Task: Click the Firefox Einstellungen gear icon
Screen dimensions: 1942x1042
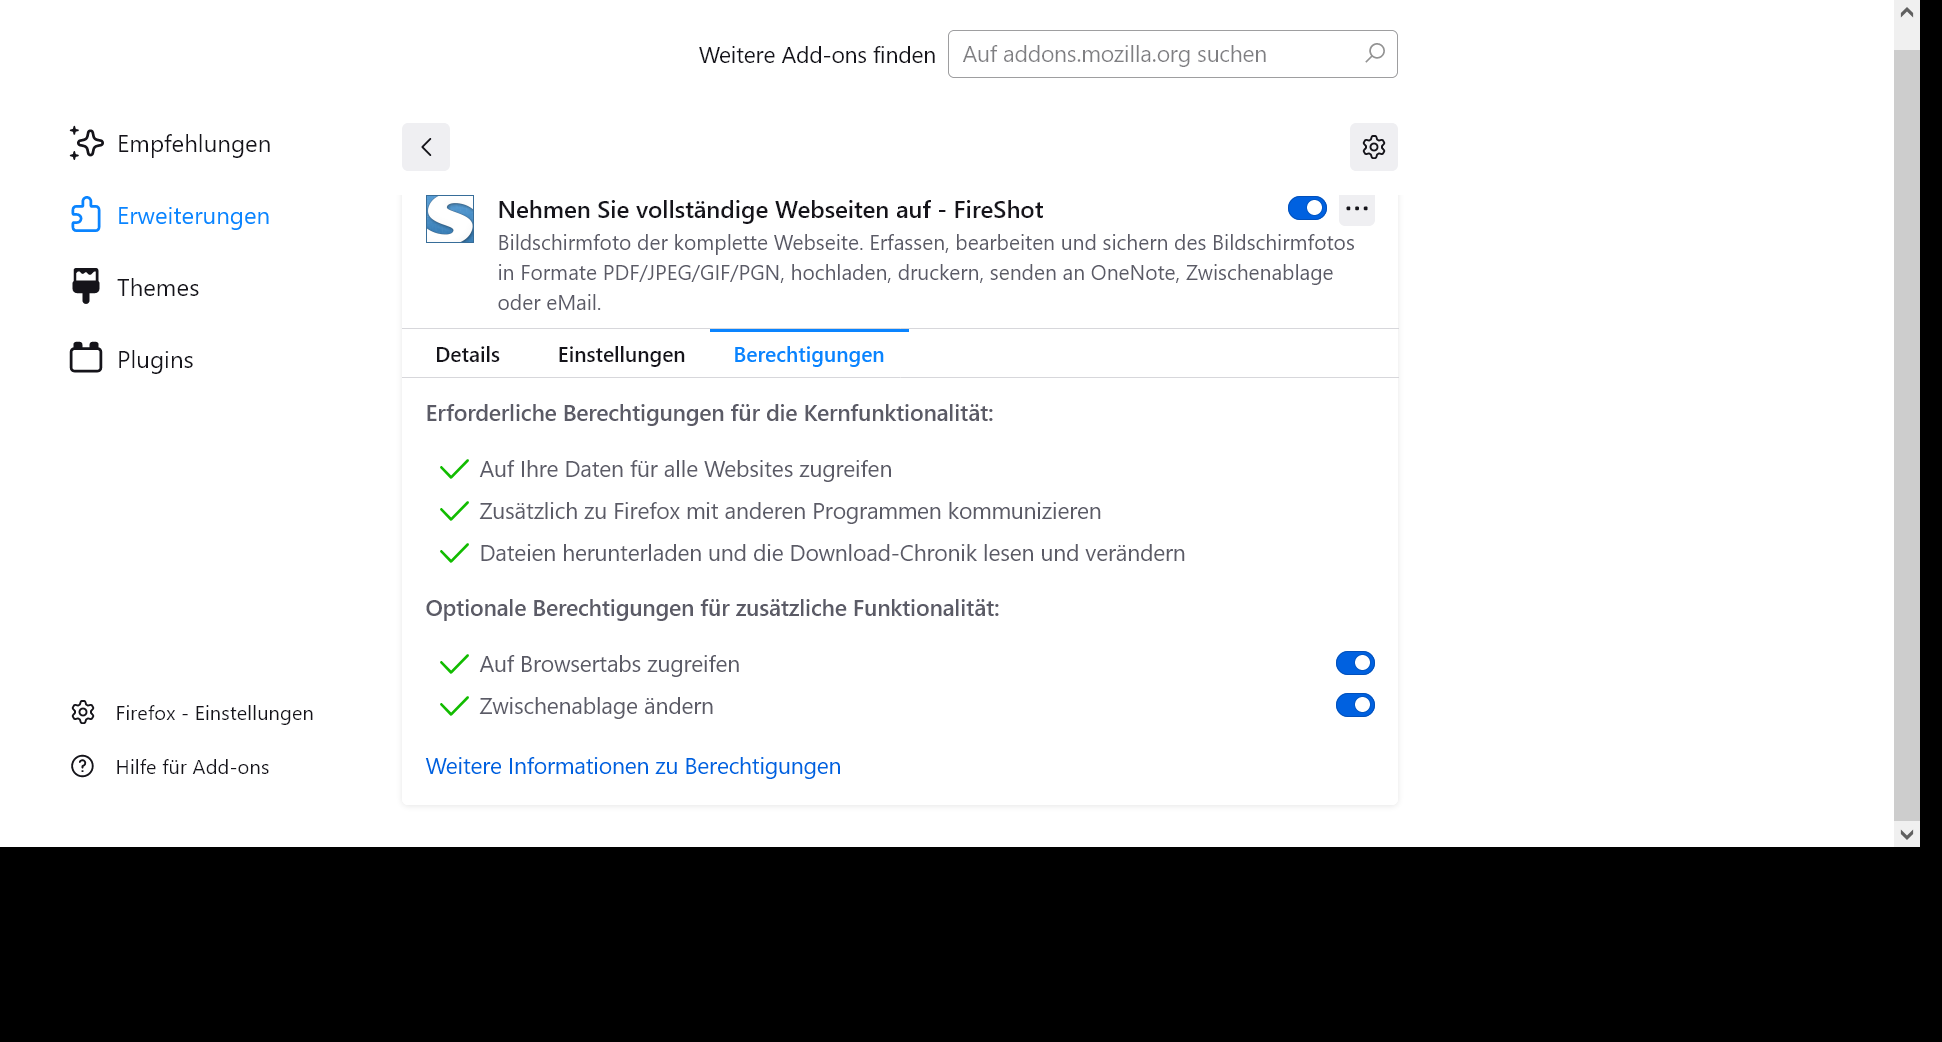Action: pyautogui.click(x=83, y=712)
